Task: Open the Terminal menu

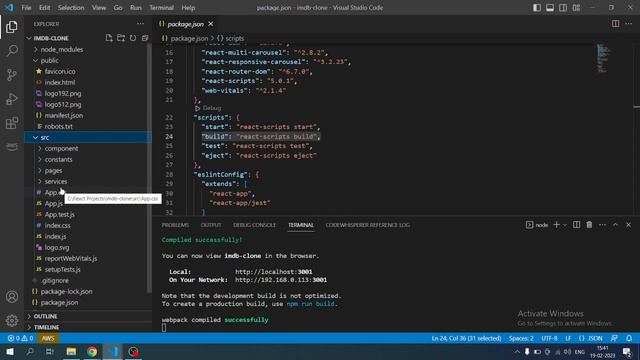Action: coord(161,8)
